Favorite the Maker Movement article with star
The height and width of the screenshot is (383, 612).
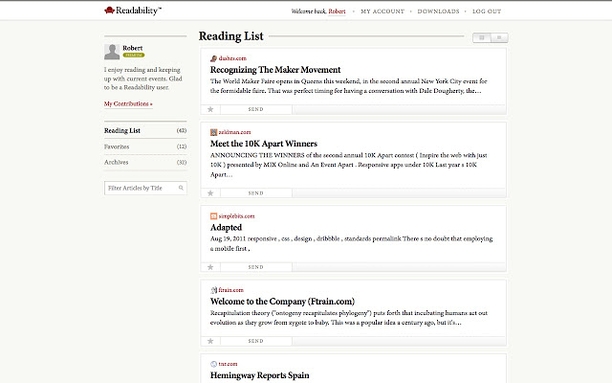210,109
